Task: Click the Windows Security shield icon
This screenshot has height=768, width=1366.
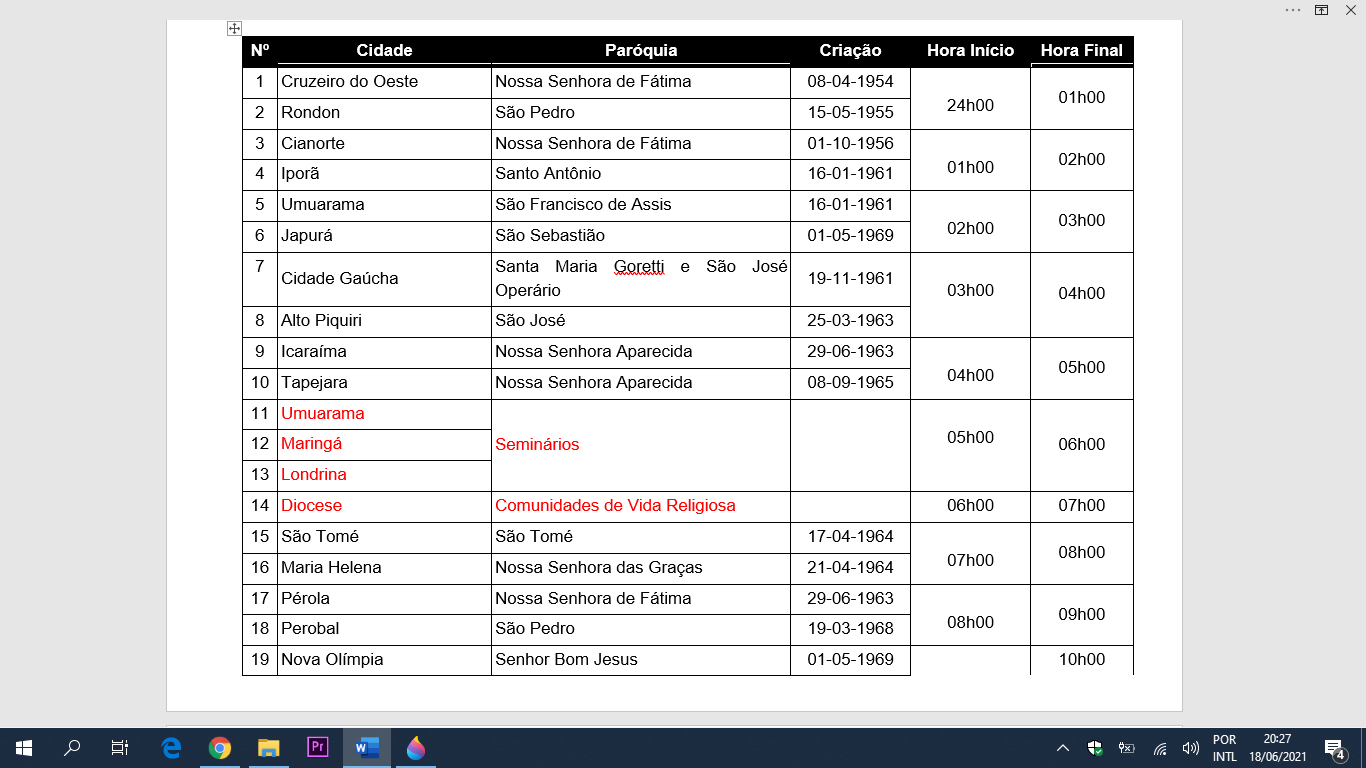Action: (1095, 748)
